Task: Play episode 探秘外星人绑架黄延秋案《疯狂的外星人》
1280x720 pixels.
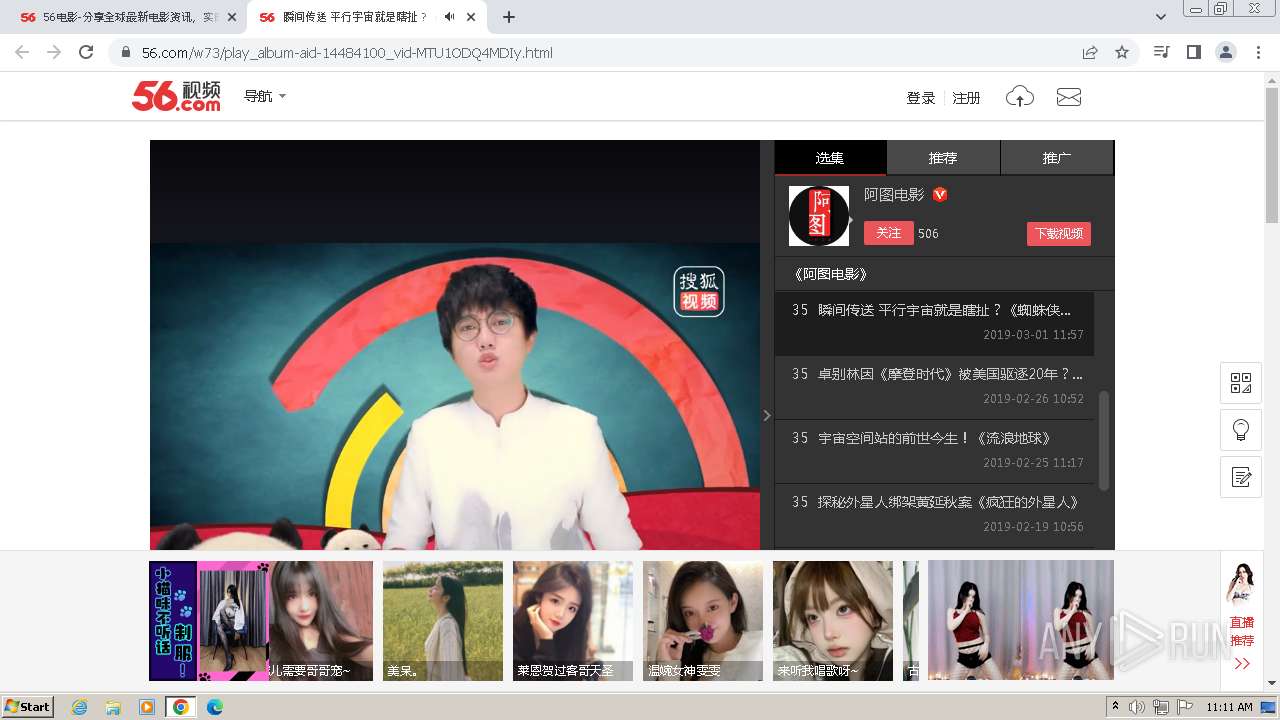Action: click(934, 515)
